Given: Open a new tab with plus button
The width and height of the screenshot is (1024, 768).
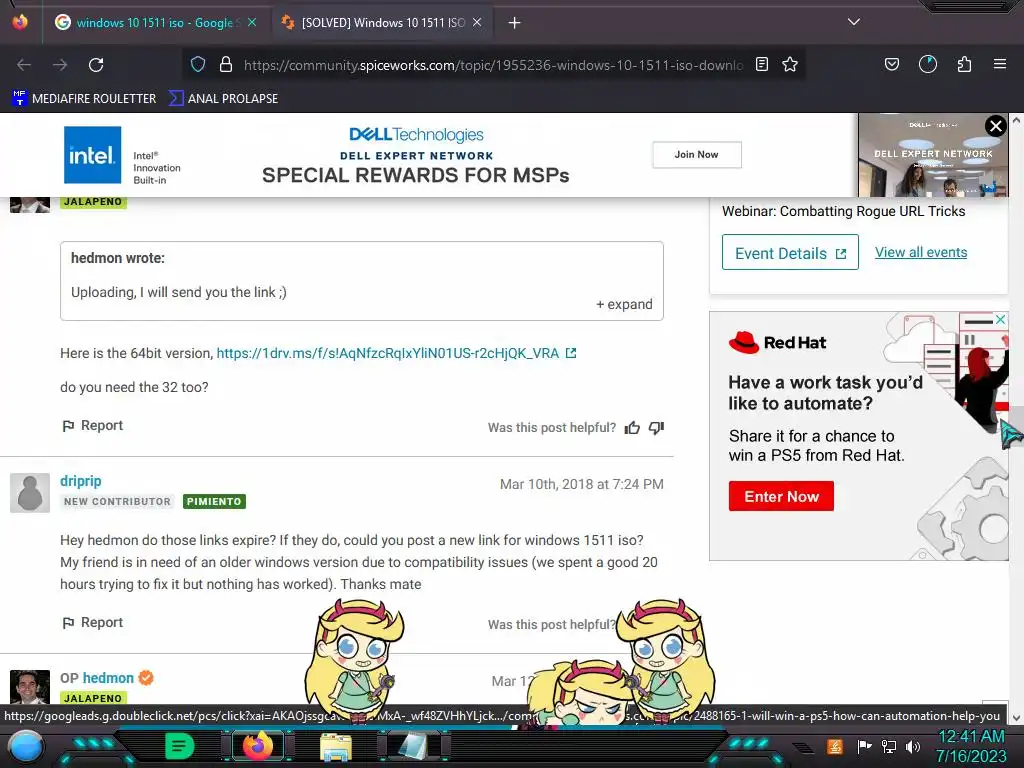Looking at the screenshot, I should [515, 23].
